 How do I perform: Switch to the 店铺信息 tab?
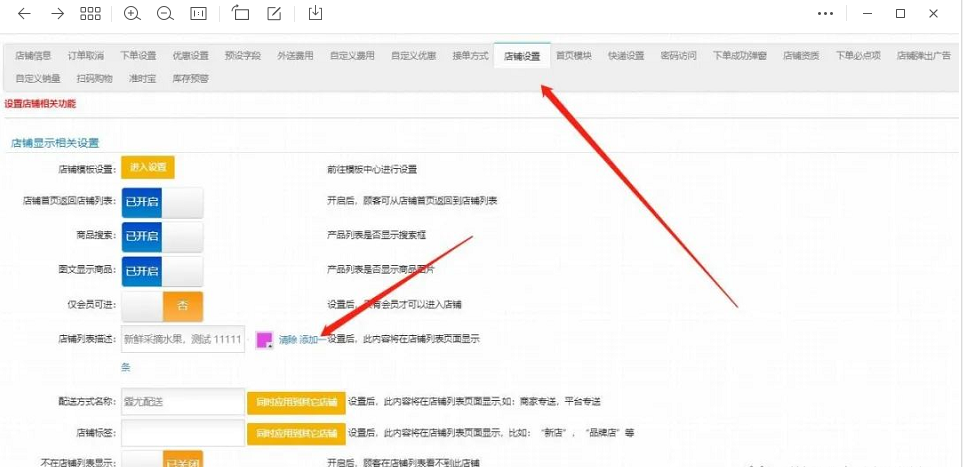pyautogui.click(x=33, y=56)
